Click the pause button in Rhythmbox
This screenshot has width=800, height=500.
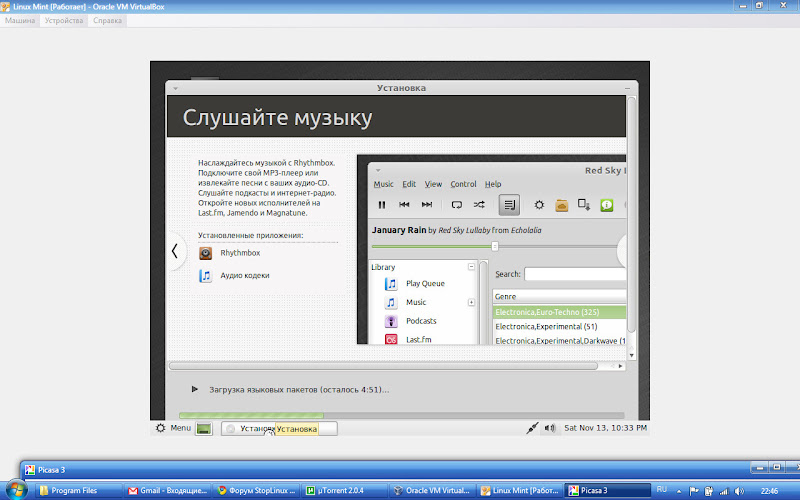(x=382, y=205)
